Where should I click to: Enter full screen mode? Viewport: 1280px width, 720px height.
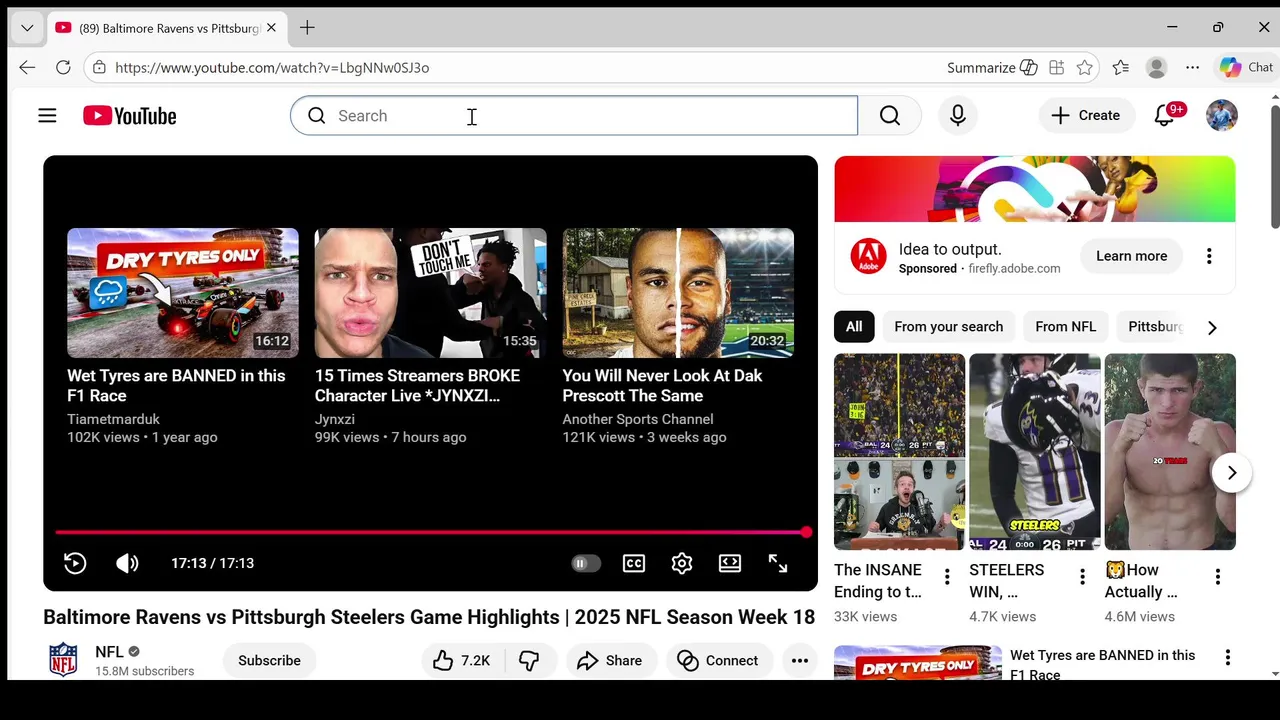(x=778, y=563)
